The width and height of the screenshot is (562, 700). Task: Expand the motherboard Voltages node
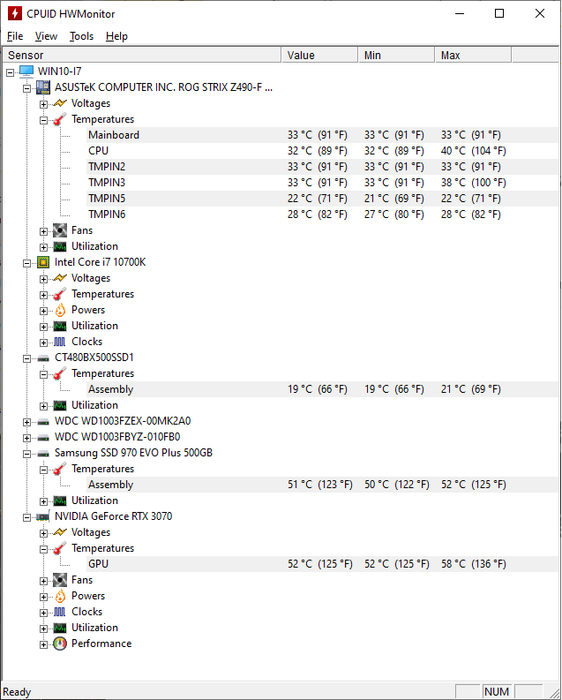(43, 104)
